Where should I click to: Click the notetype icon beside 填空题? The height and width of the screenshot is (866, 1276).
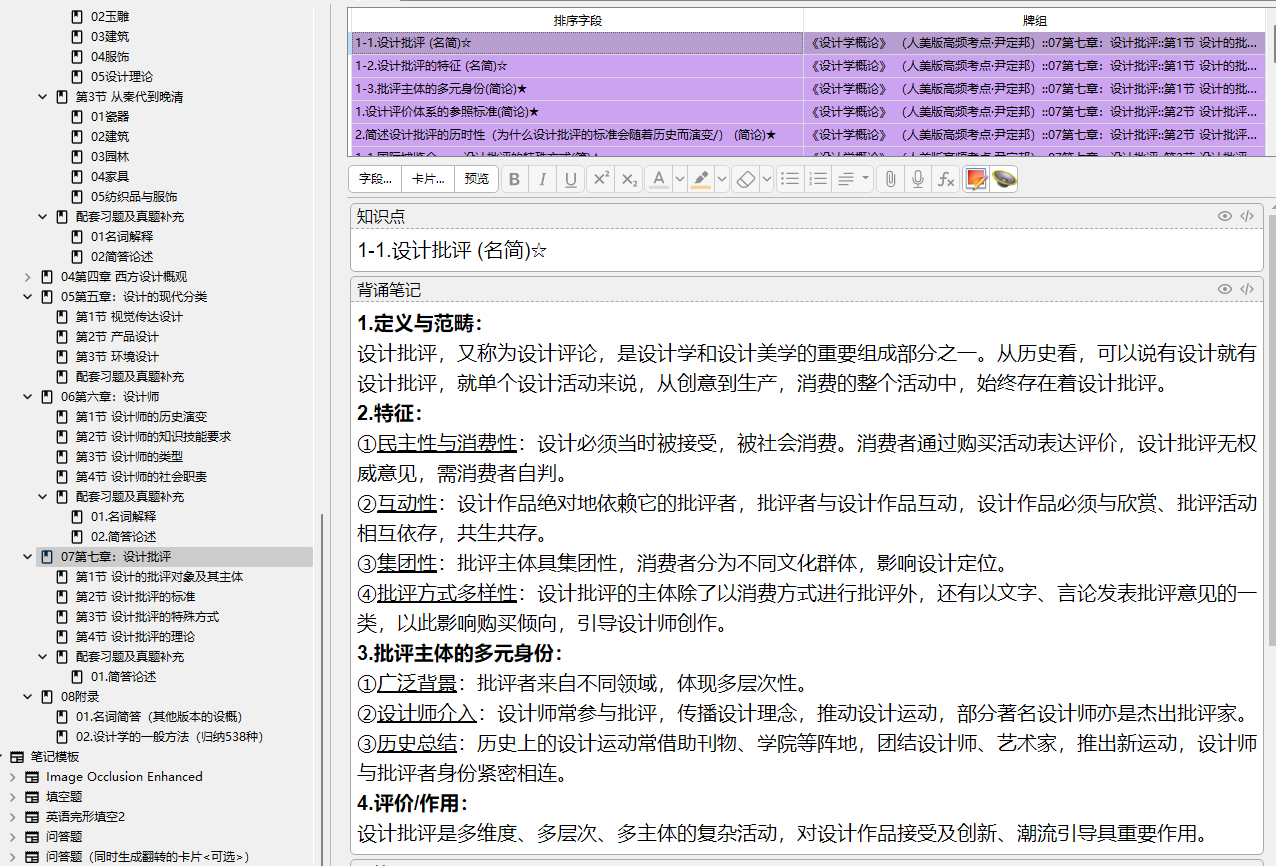[32, 797]
